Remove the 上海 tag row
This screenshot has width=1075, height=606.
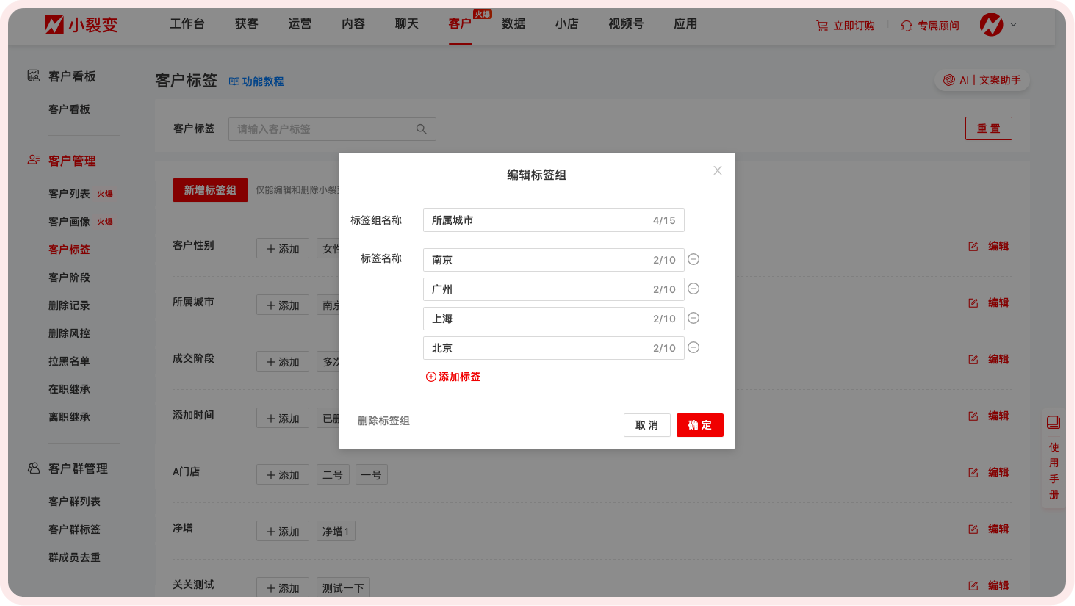694,319
